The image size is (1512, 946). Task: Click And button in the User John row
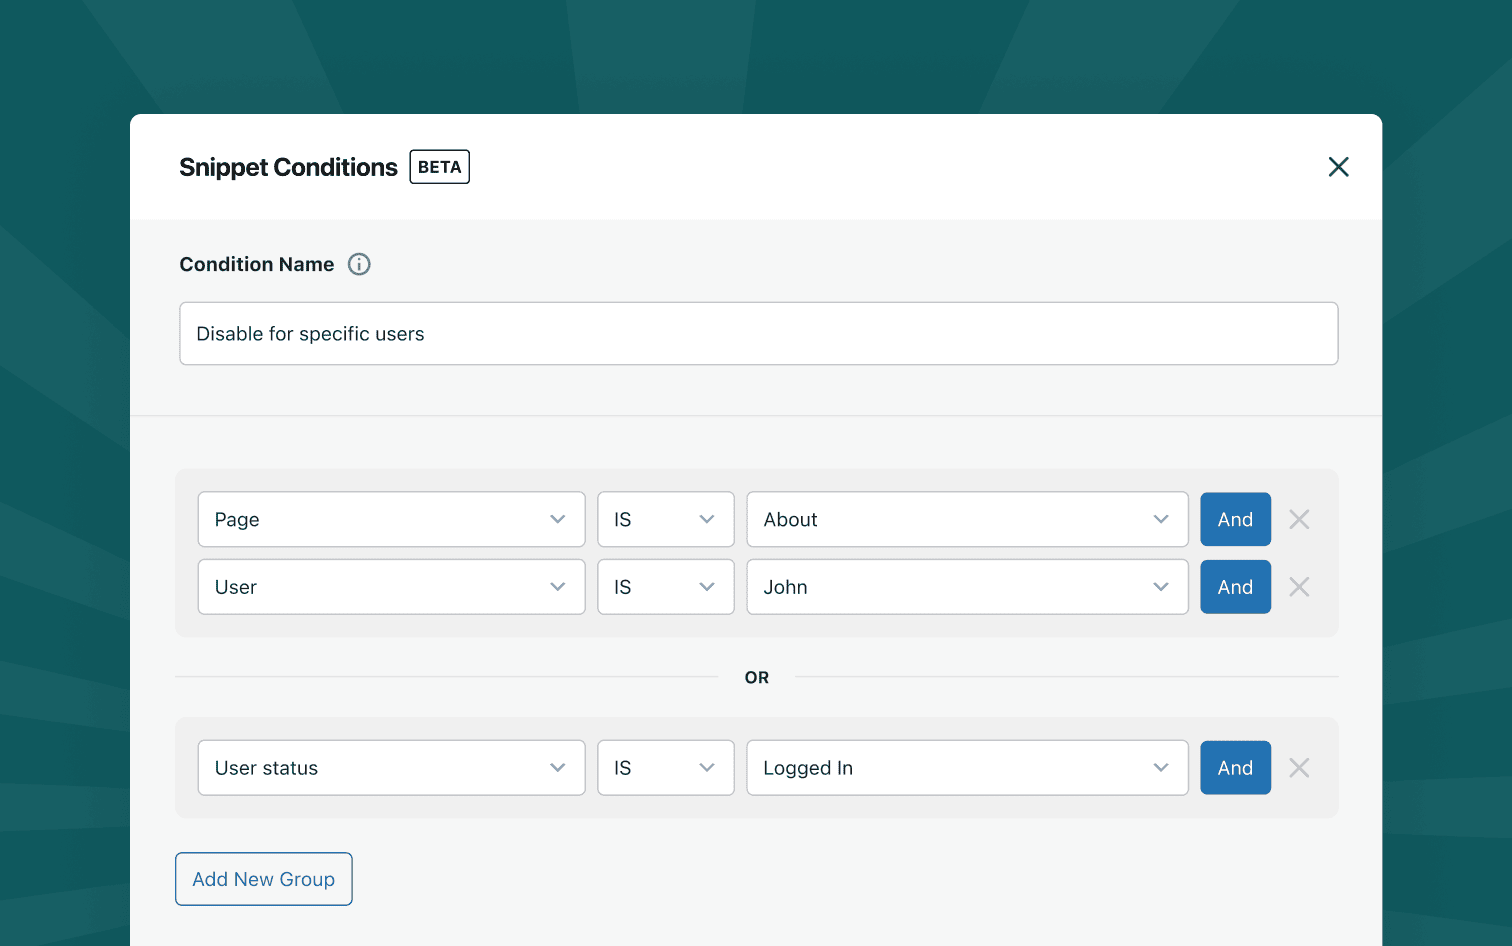1235,587
